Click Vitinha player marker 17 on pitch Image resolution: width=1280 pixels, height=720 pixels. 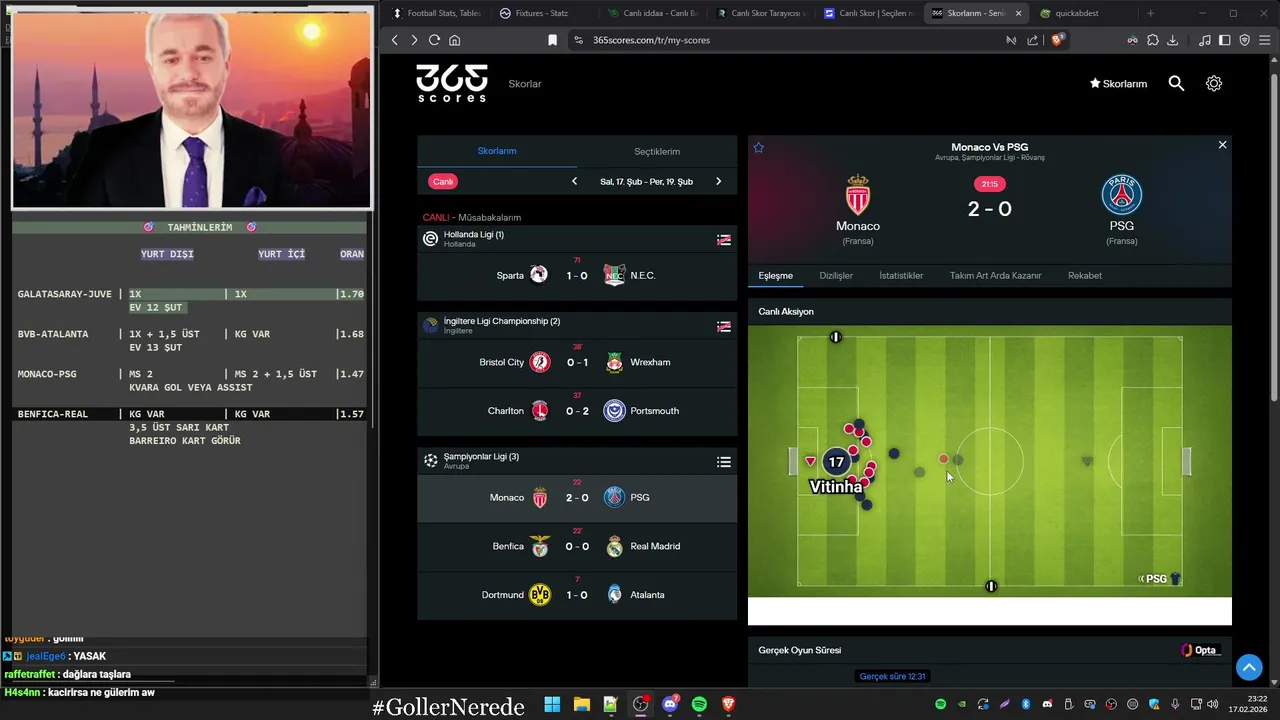tap(836, 462)
